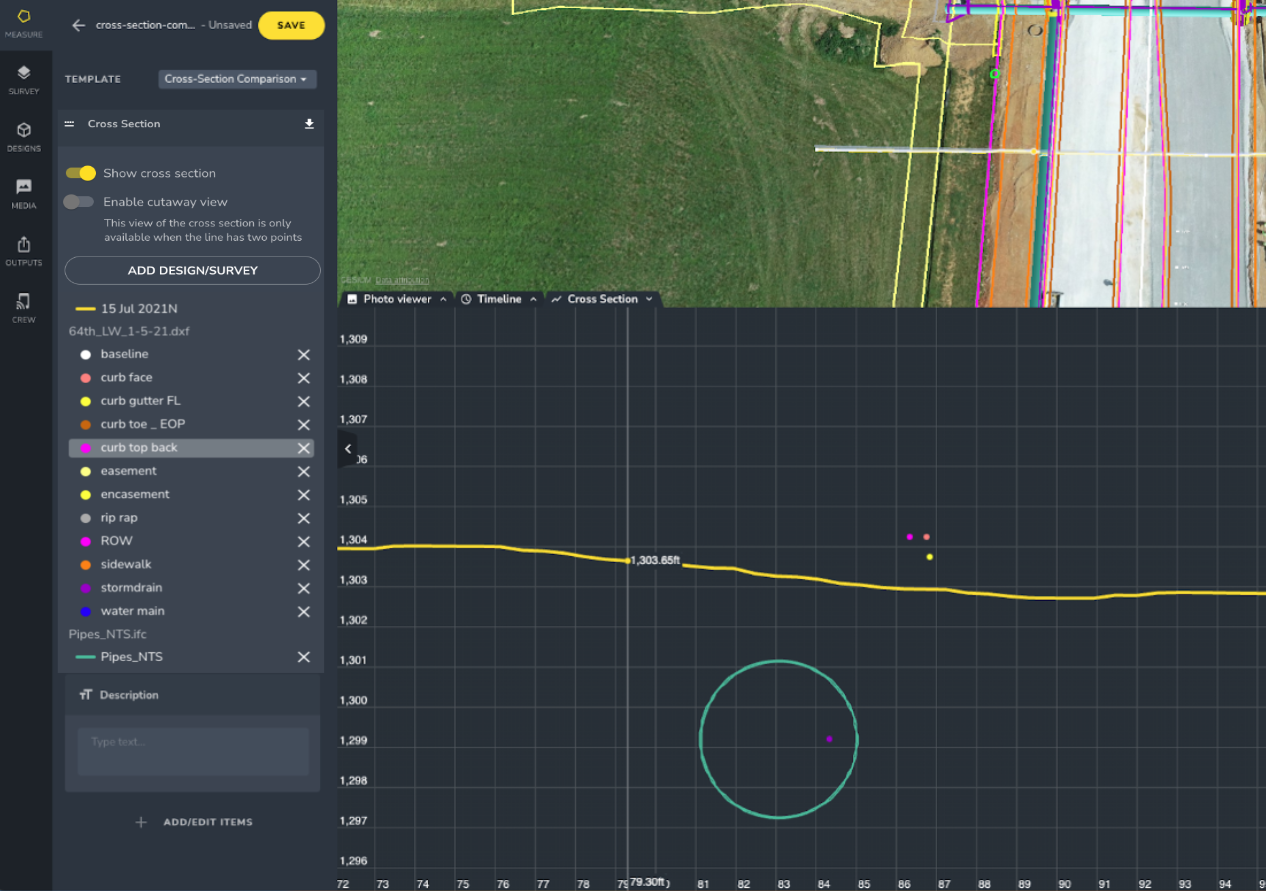Screen dimensions: 1266x891
Task: Expand the Photo viewer panel
Action: tap(395, 299)
